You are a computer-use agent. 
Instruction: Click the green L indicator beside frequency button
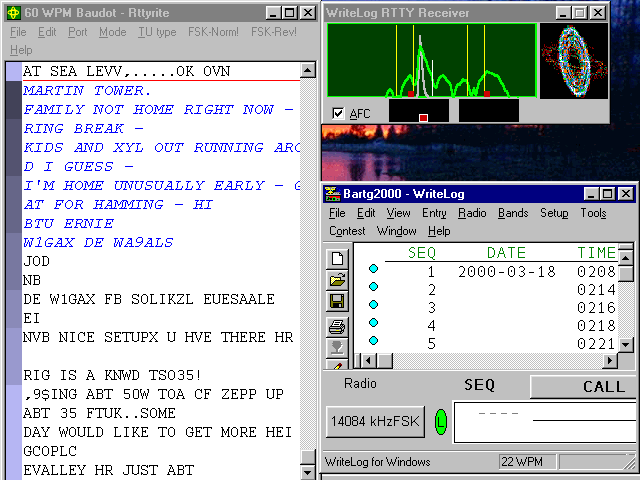coord(440,422)
